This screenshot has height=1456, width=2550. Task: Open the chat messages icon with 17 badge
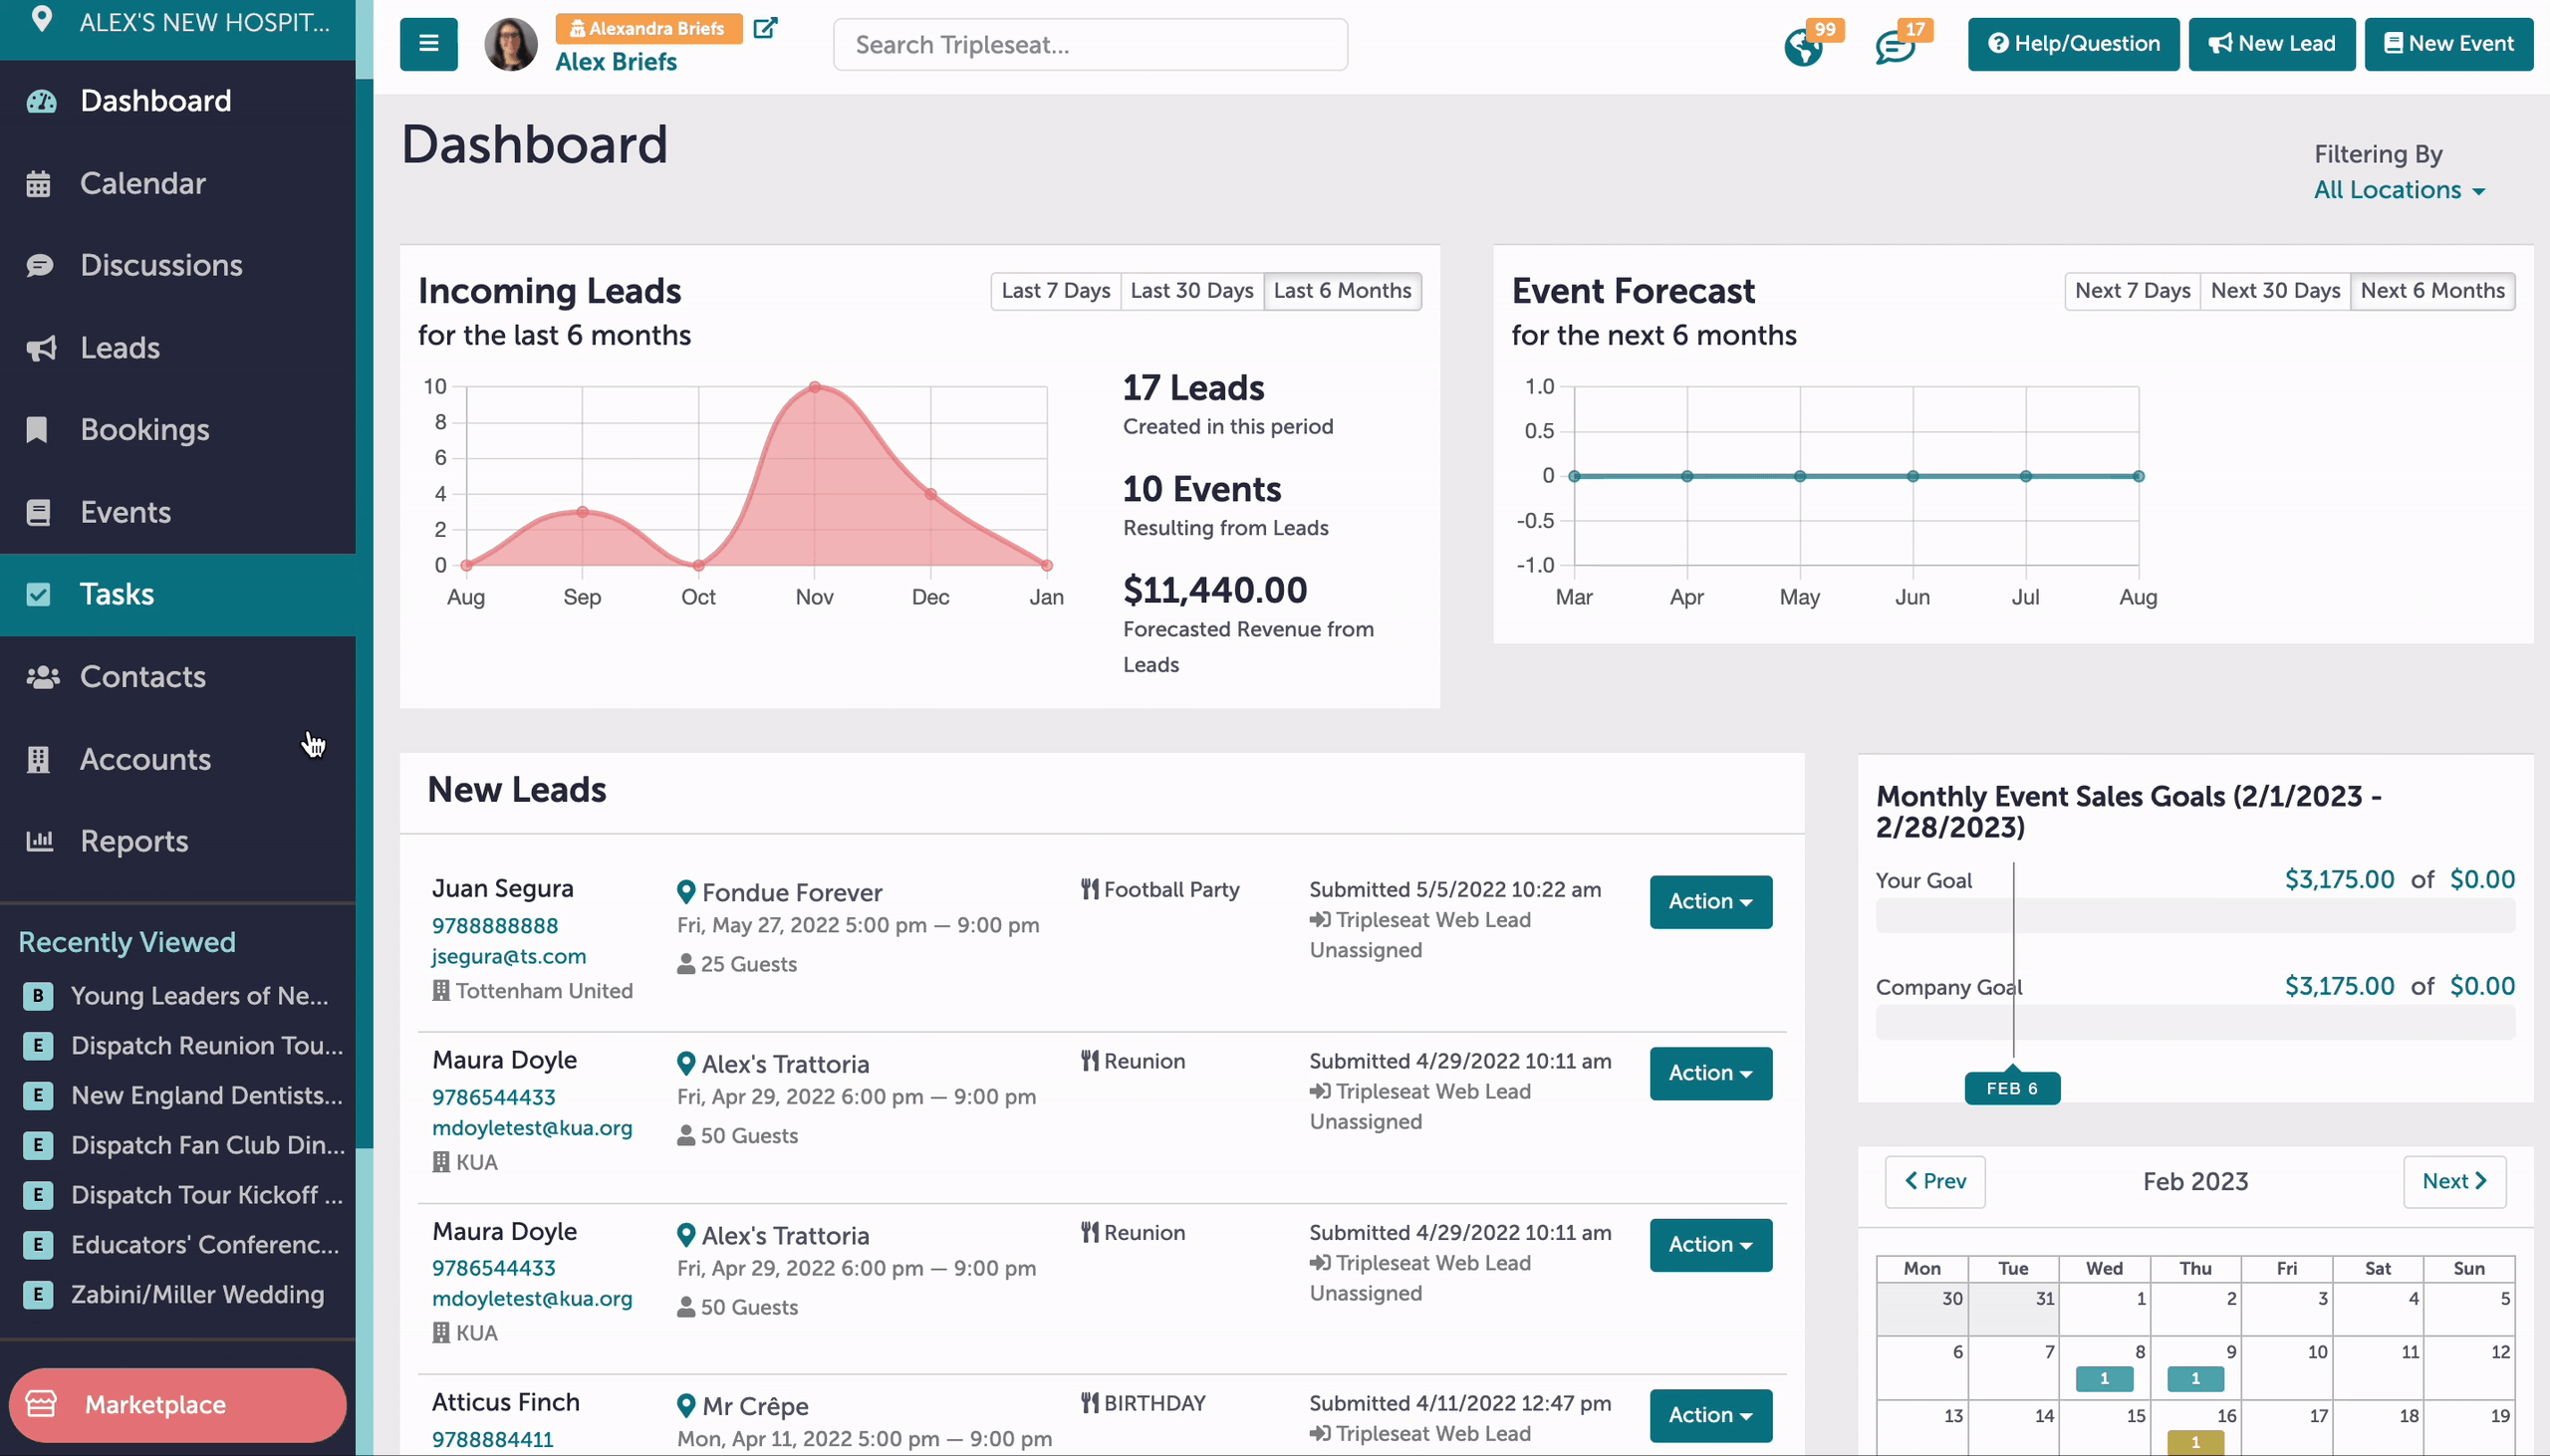(x=1894, y=47)
